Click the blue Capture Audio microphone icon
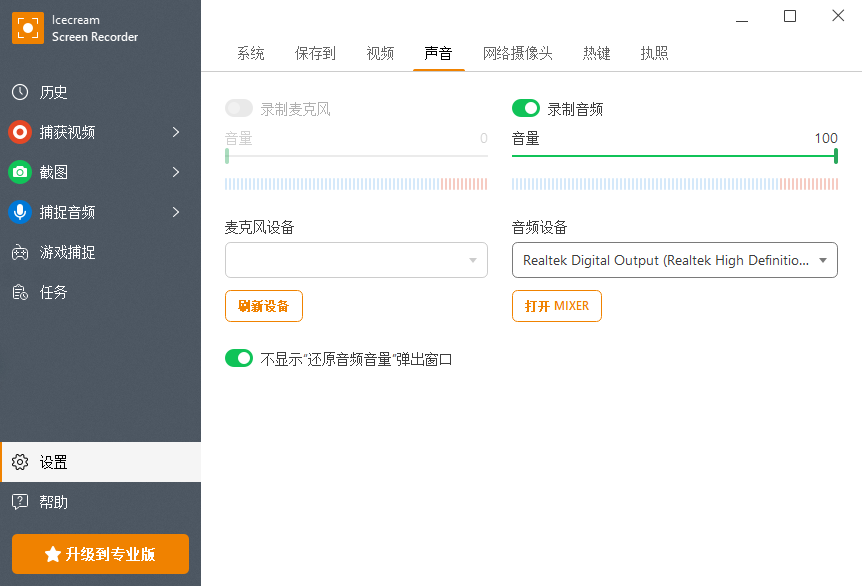 click(x=20, y=212)
